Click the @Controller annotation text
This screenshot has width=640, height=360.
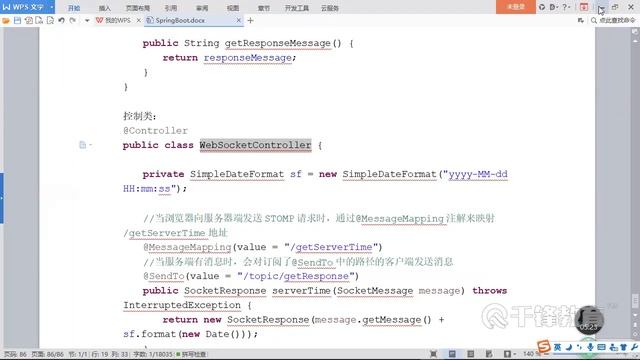pyautogui.click(x=155, y=131)
